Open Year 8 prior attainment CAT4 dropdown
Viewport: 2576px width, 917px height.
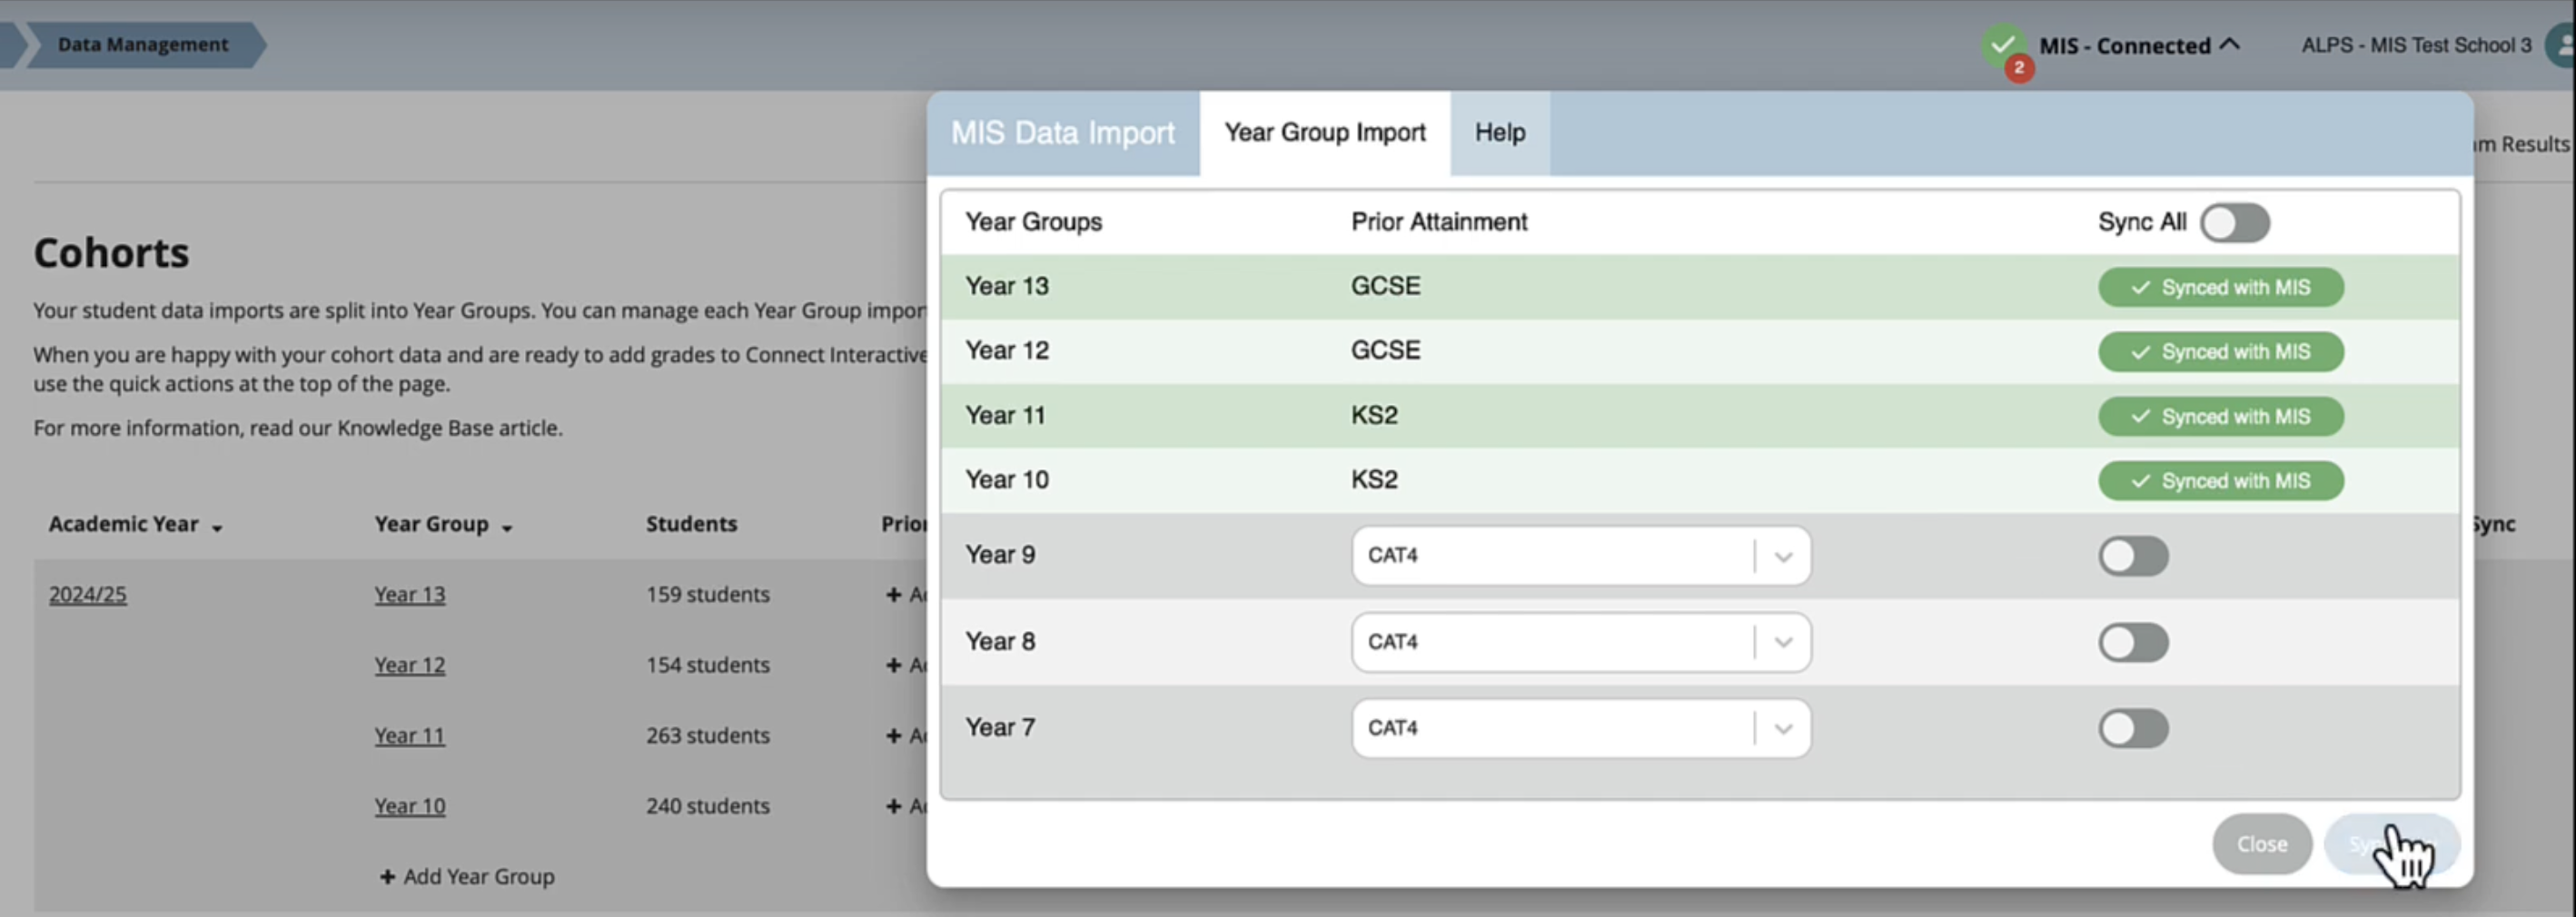[1580, 642]
